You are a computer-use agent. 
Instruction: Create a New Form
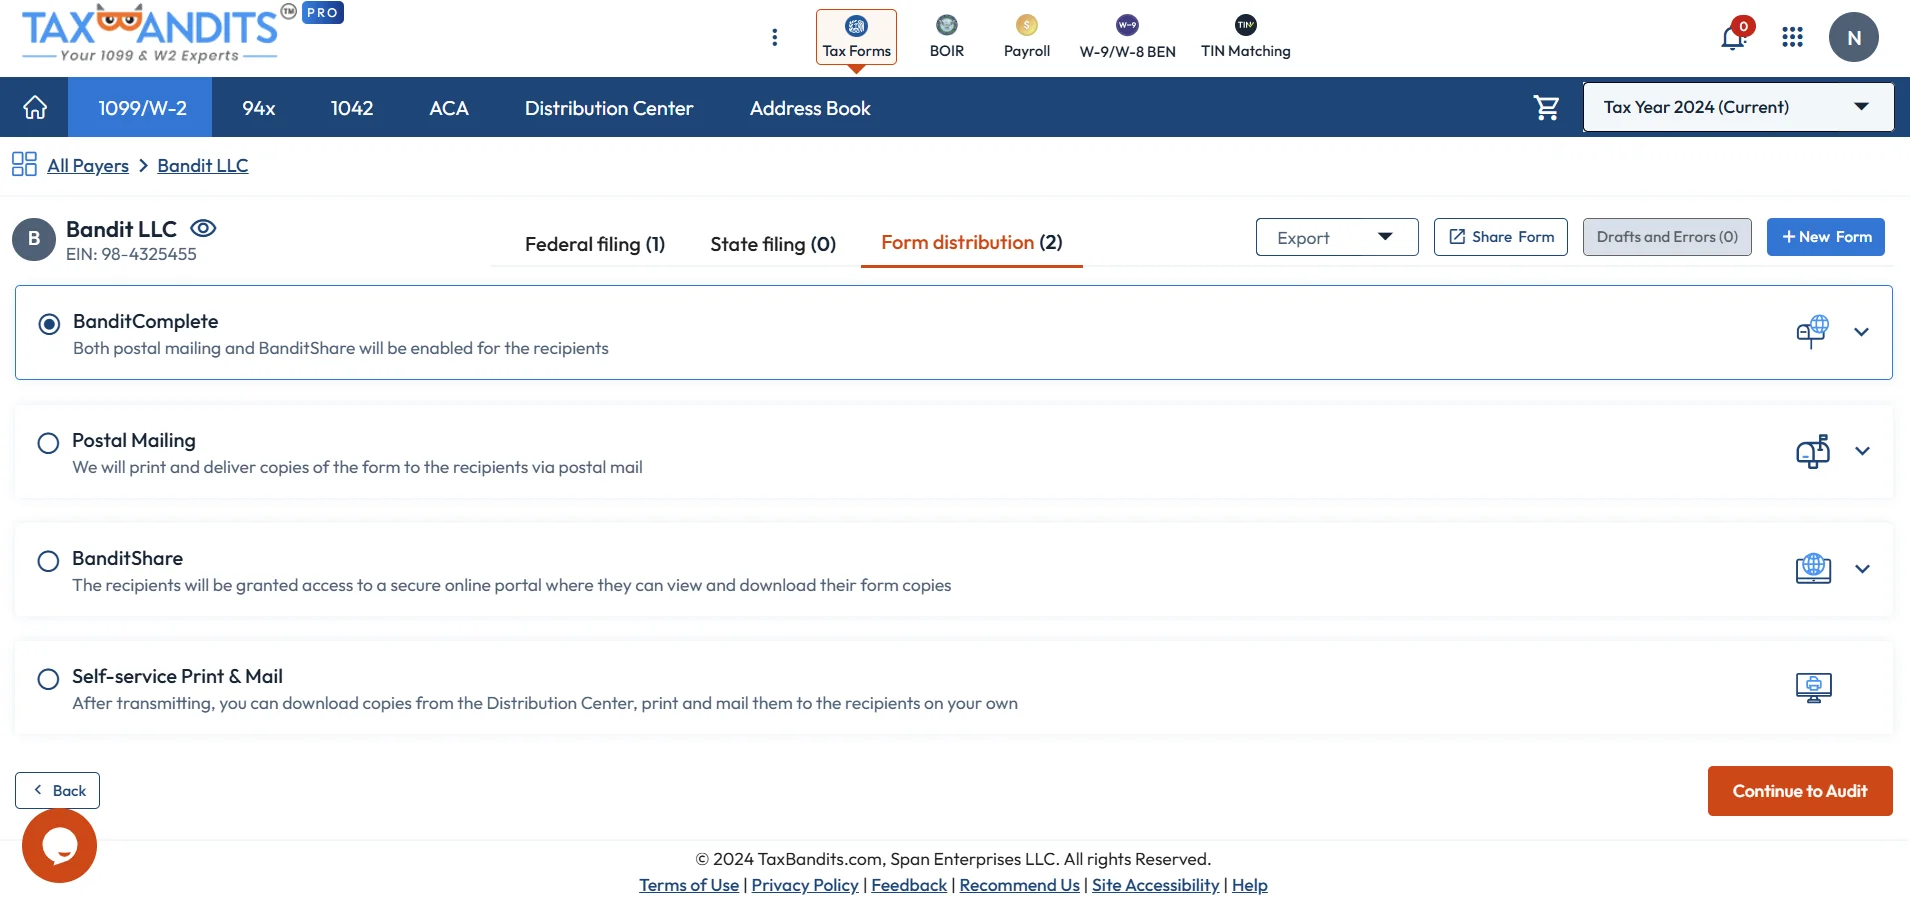pos(1826,237)
